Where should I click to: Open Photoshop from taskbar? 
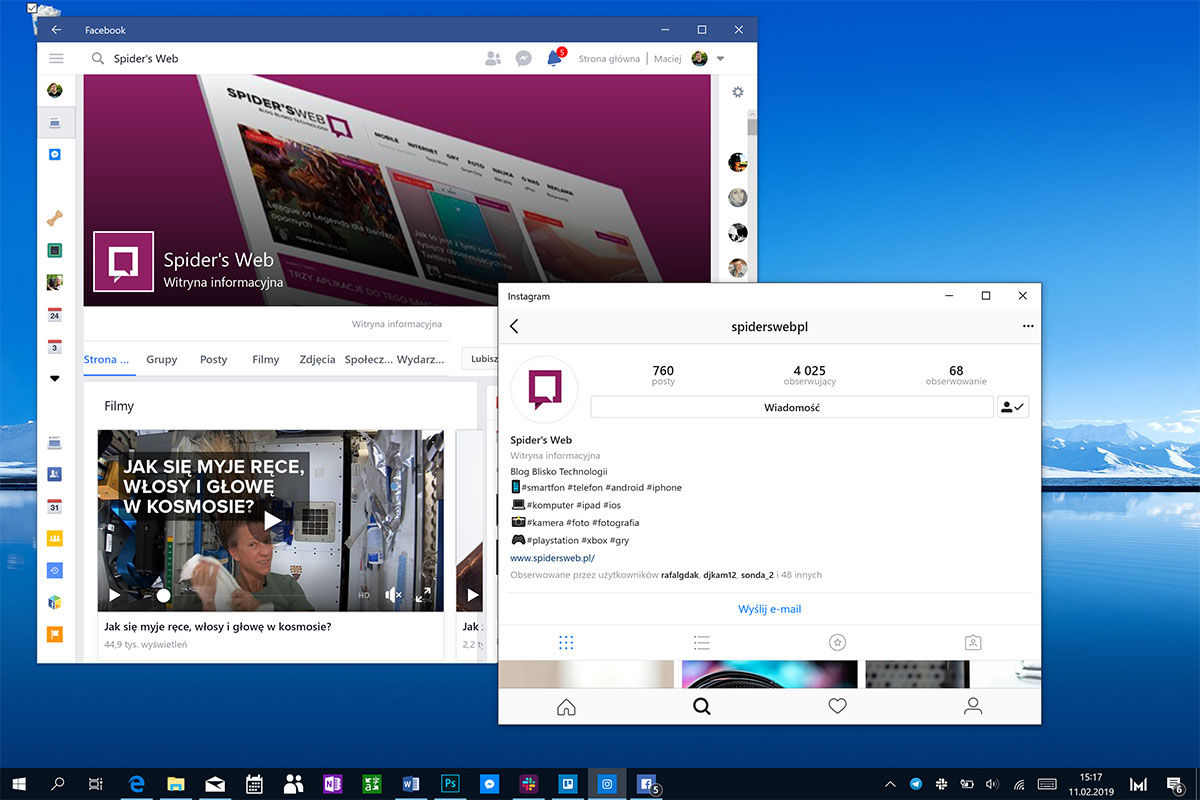[450, 785]
